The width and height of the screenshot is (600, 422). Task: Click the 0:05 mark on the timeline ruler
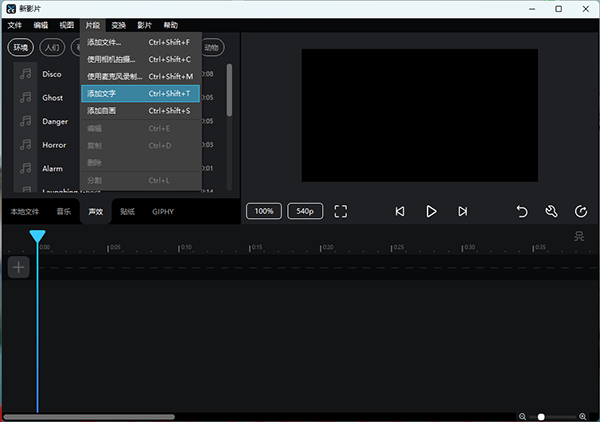[115, 247]
